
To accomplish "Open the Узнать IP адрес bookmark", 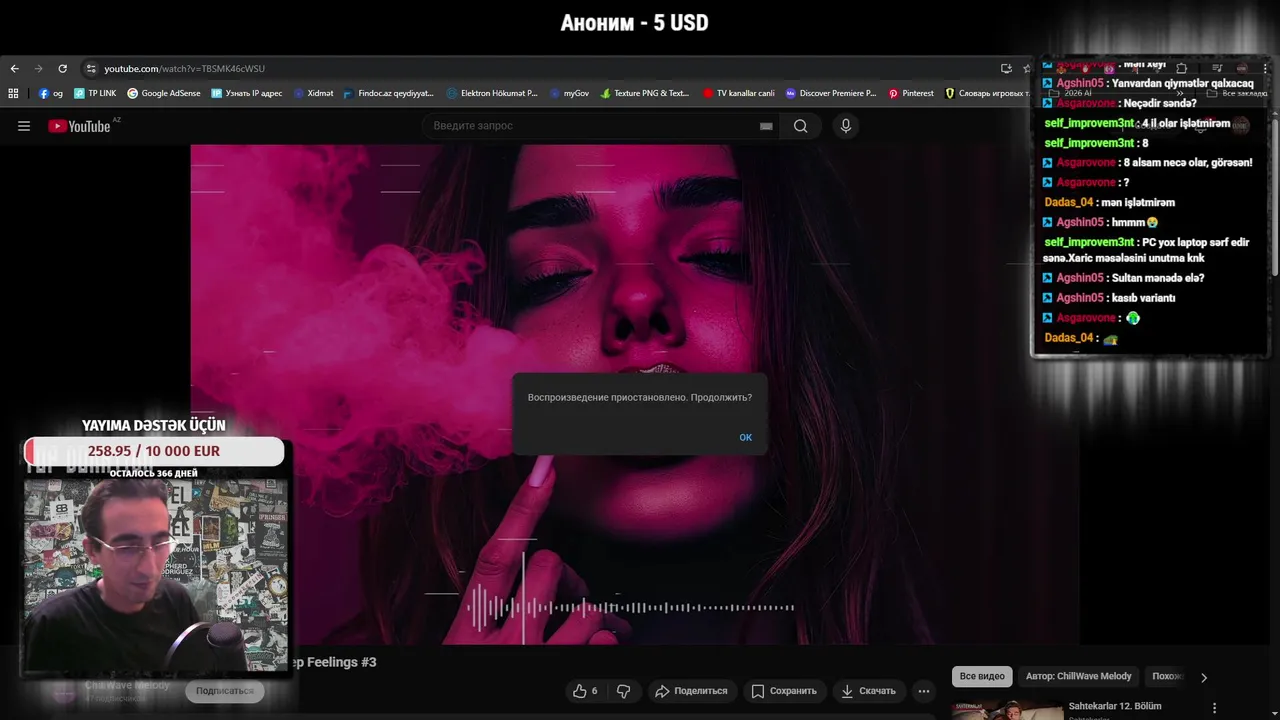I will click(247, 93).
